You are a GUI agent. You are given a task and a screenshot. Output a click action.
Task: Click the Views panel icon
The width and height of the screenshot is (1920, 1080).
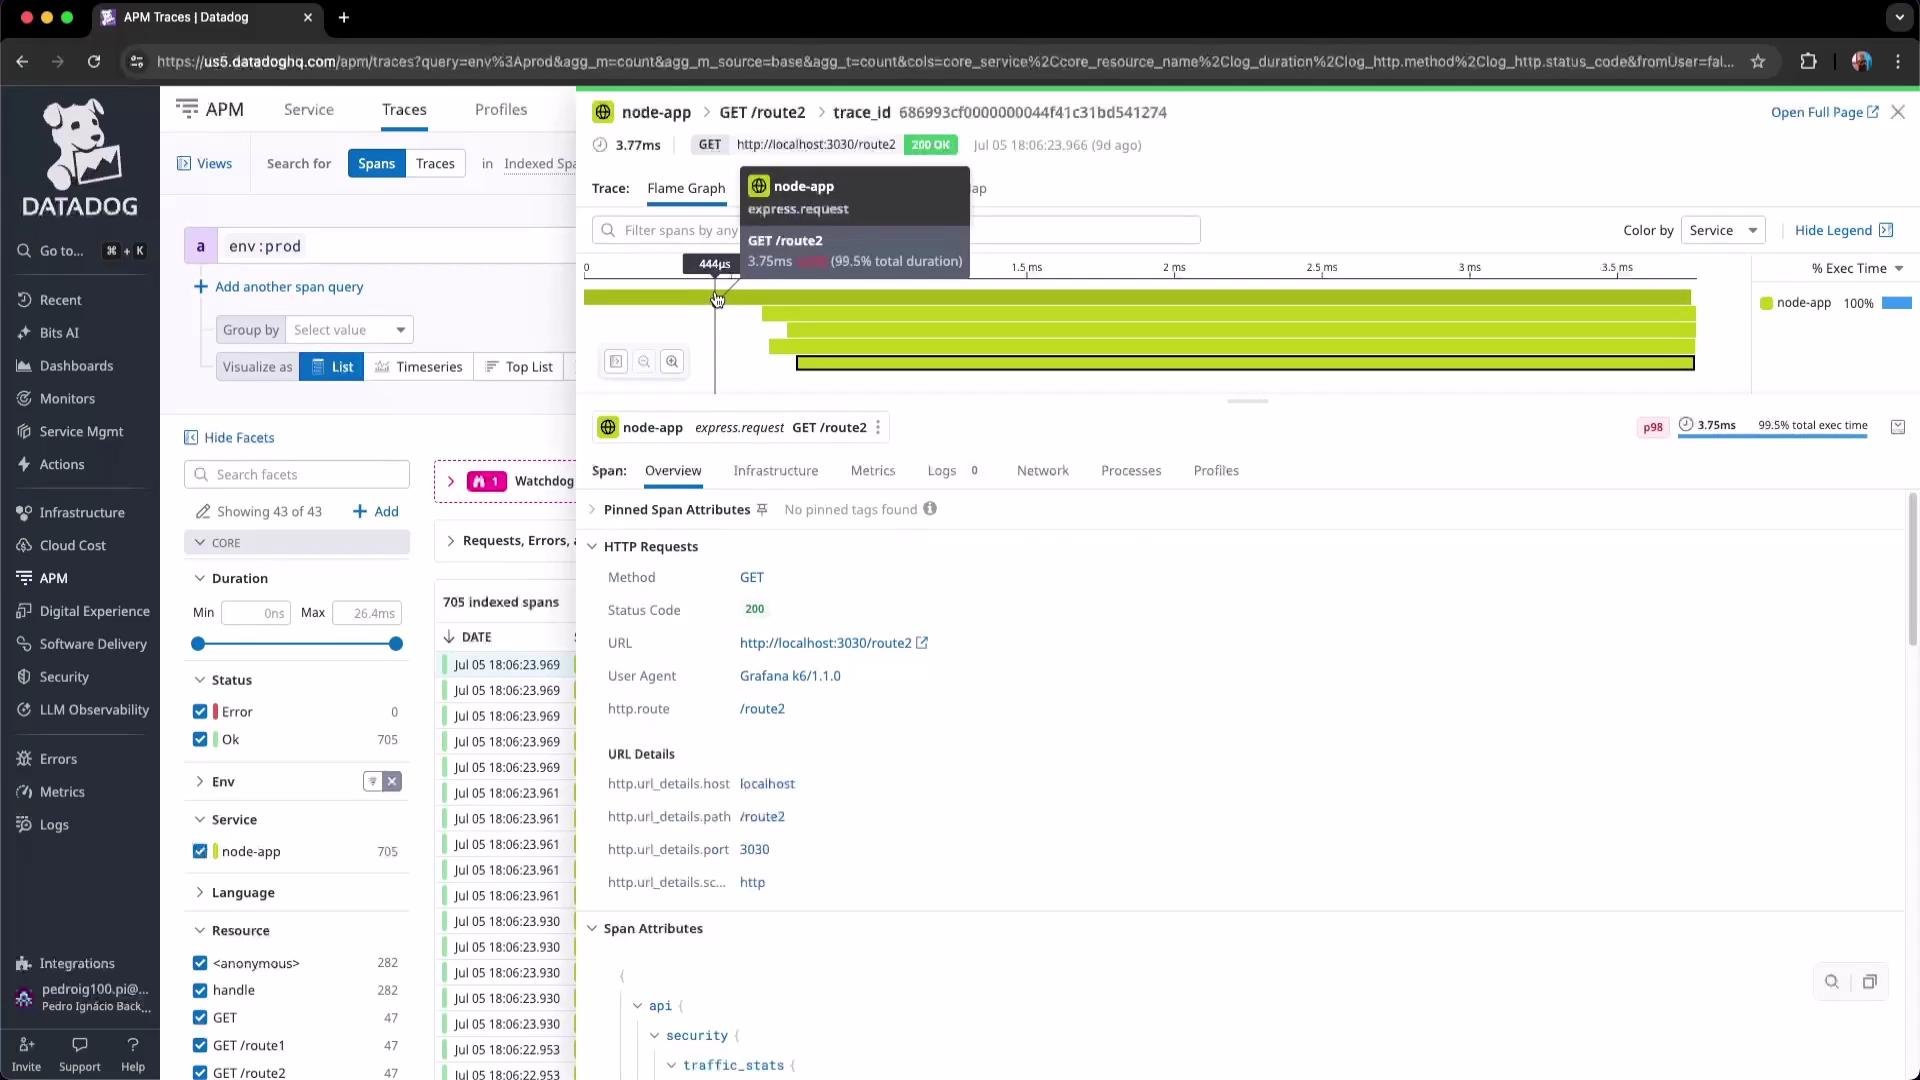point(184,163)
